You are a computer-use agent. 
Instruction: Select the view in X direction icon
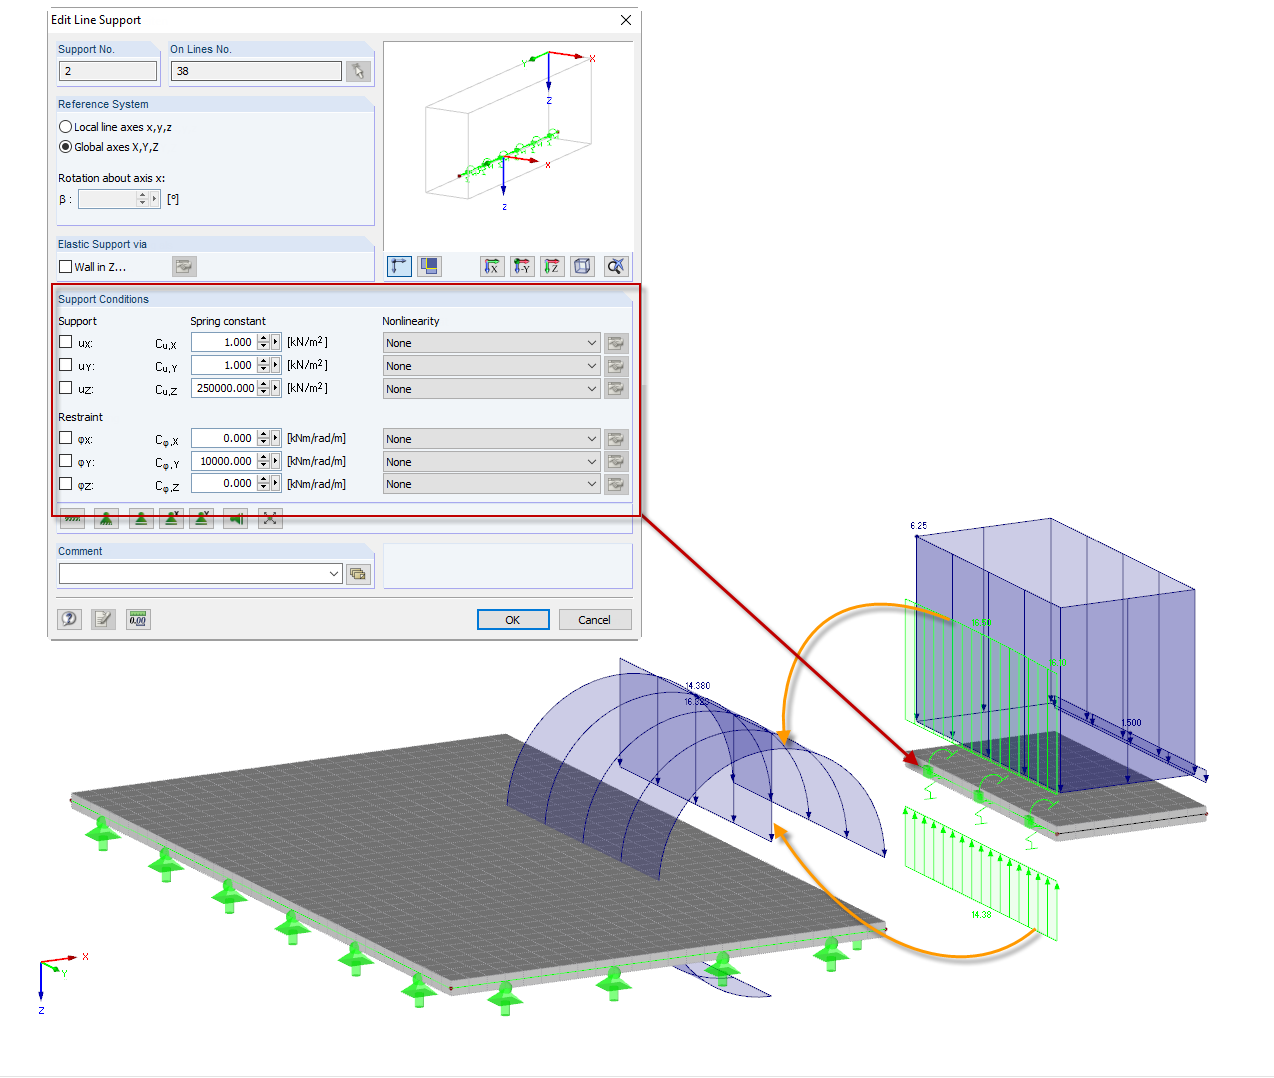(x=491, y=266)
